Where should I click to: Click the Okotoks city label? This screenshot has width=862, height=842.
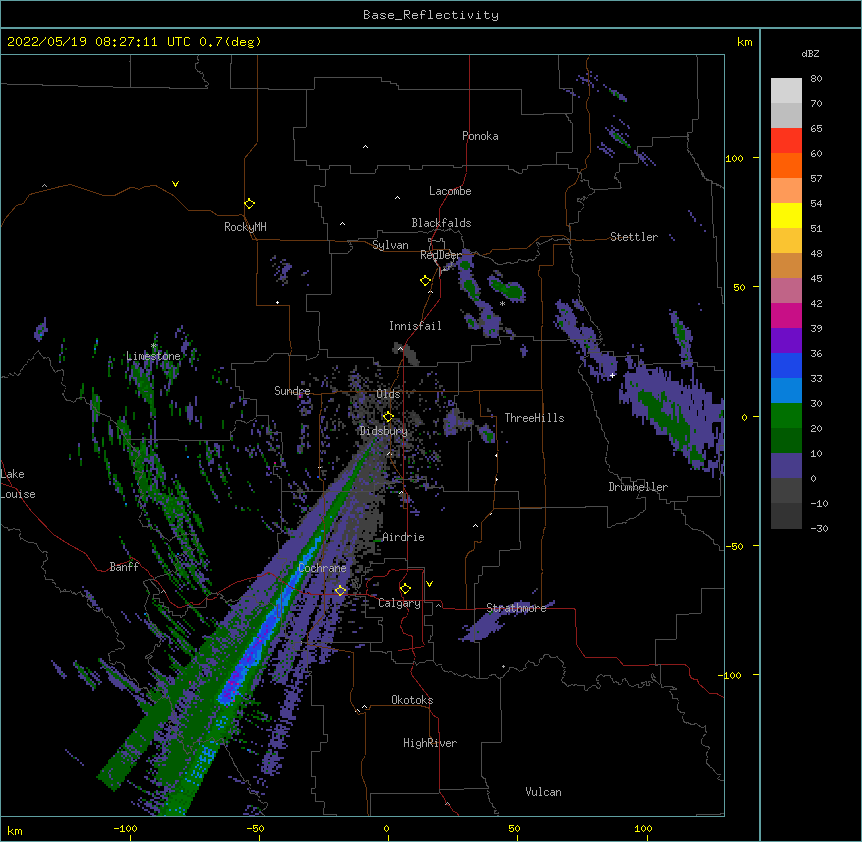[412, 700]
